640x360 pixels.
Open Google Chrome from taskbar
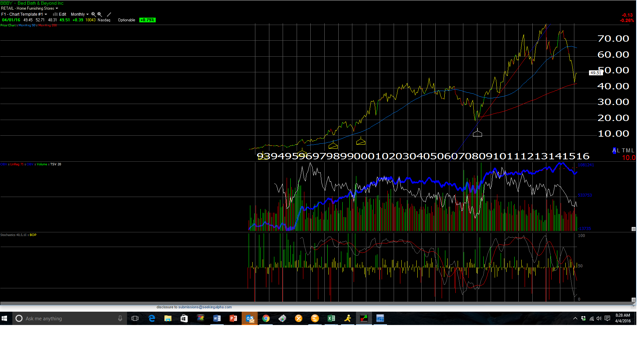[266, 318]
